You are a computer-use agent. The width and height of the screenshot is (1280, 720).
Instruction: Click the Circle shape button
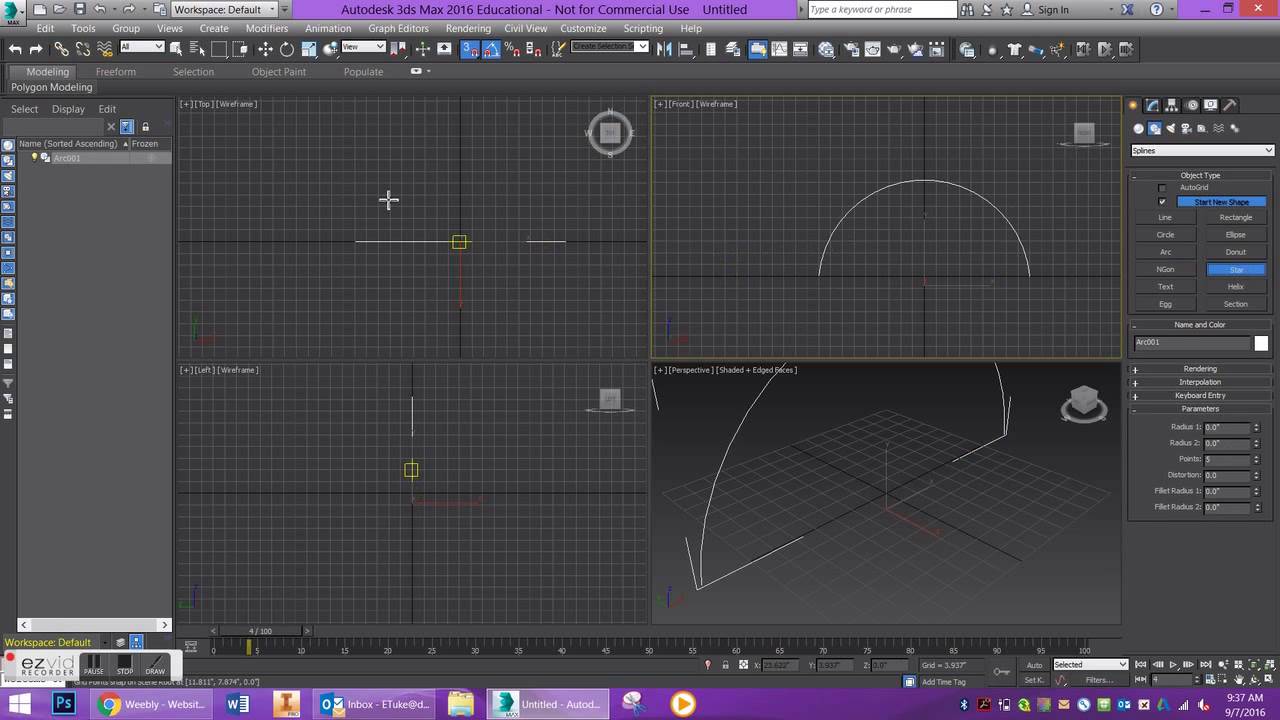1165,235
